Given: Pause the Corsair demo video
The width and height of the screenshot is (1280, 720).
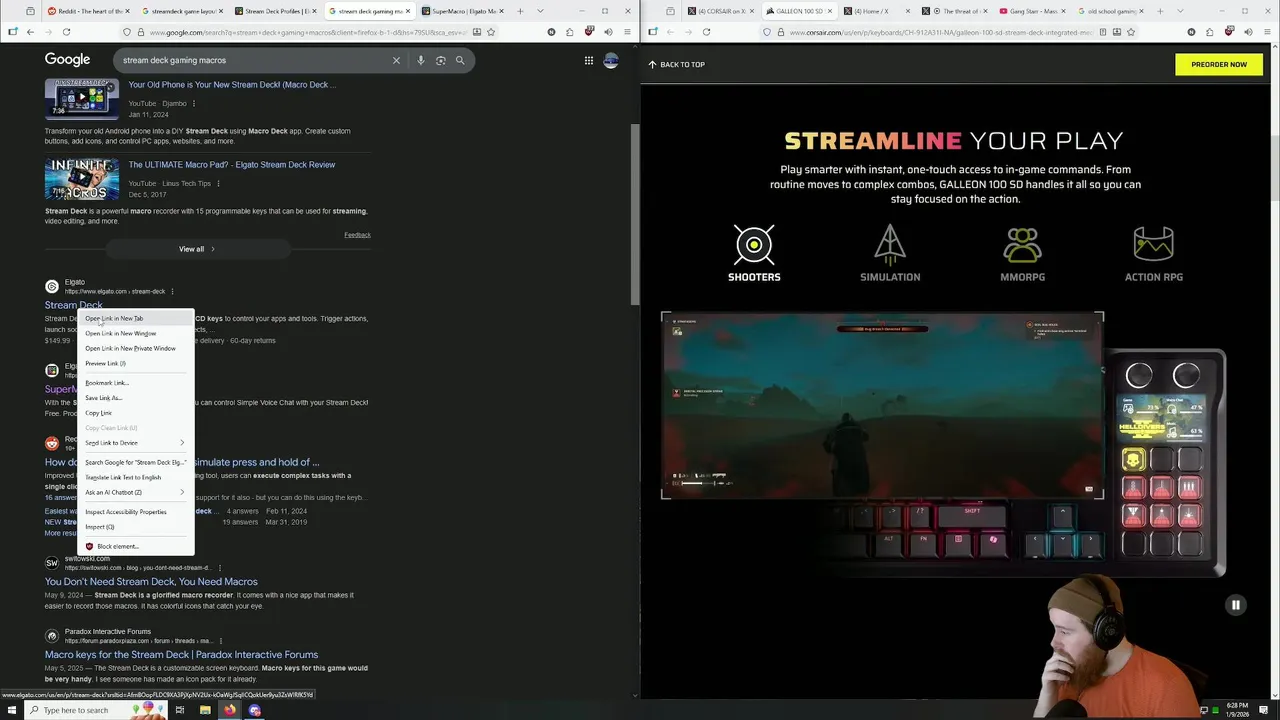Looking at the screenshot, I should click(1236, 605).
